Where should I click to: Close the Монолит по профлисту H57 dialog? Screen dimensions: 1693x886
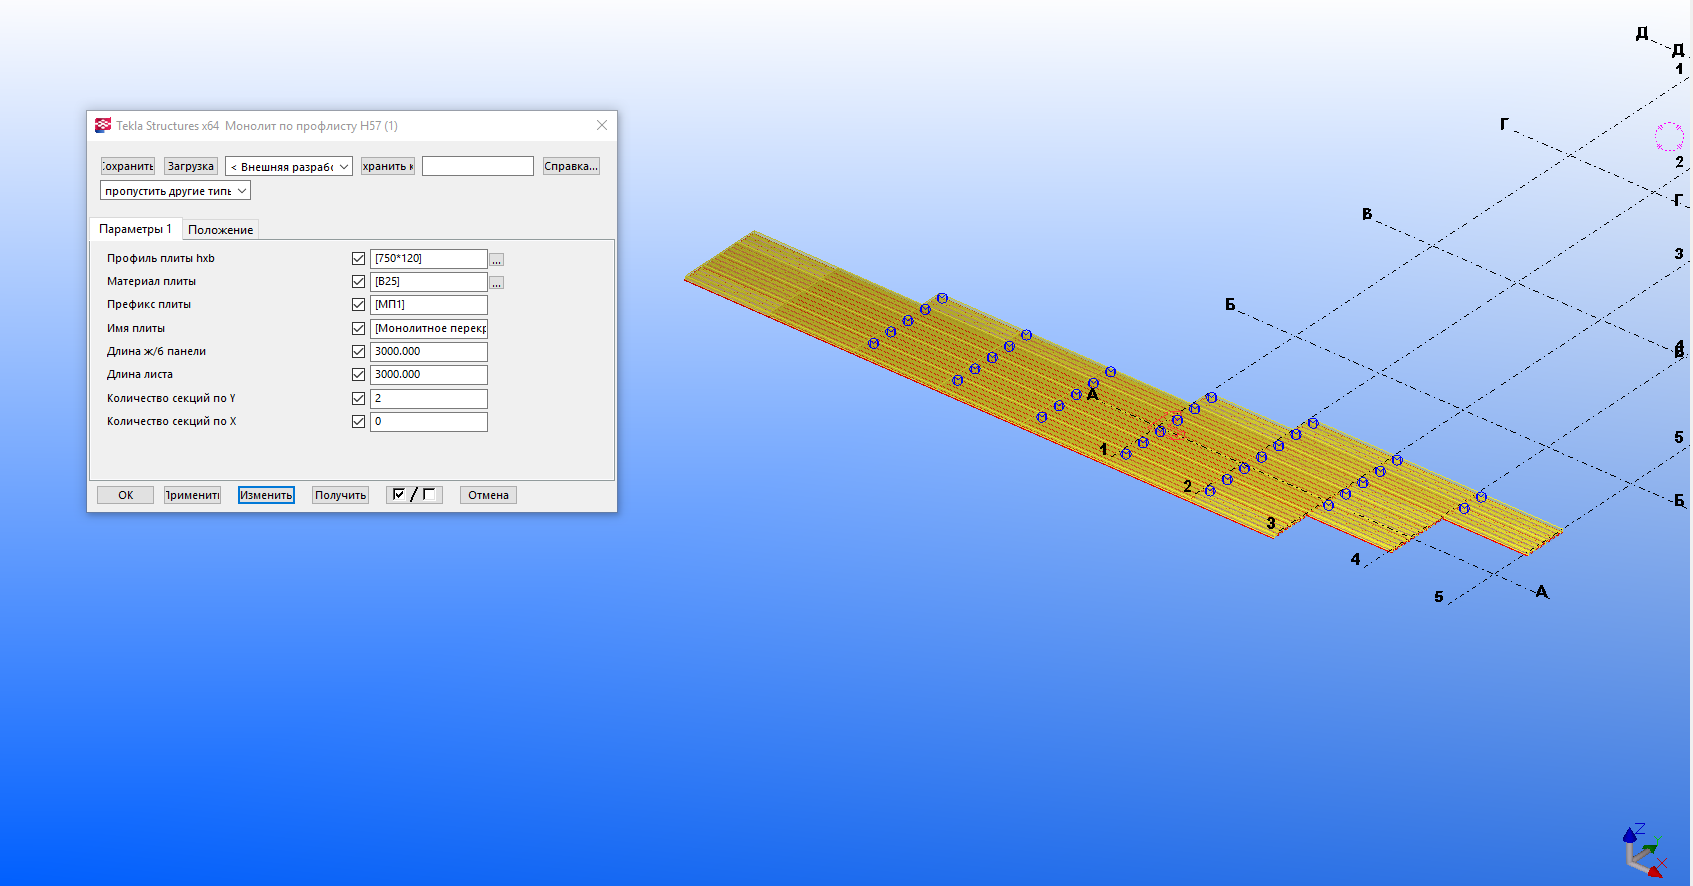point(602,125)
